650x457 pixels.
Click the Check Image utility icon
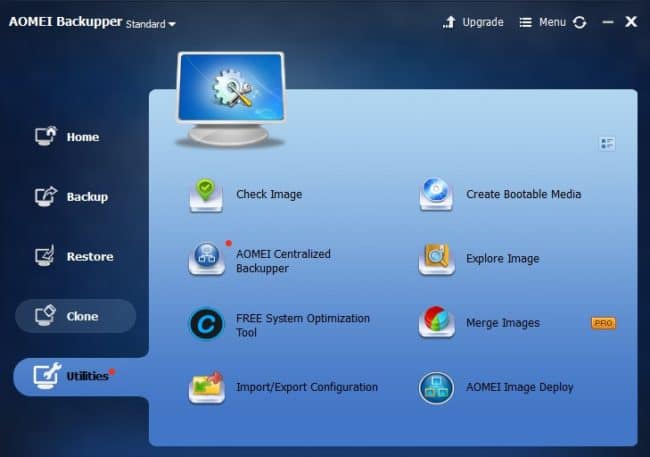[206, 195]
